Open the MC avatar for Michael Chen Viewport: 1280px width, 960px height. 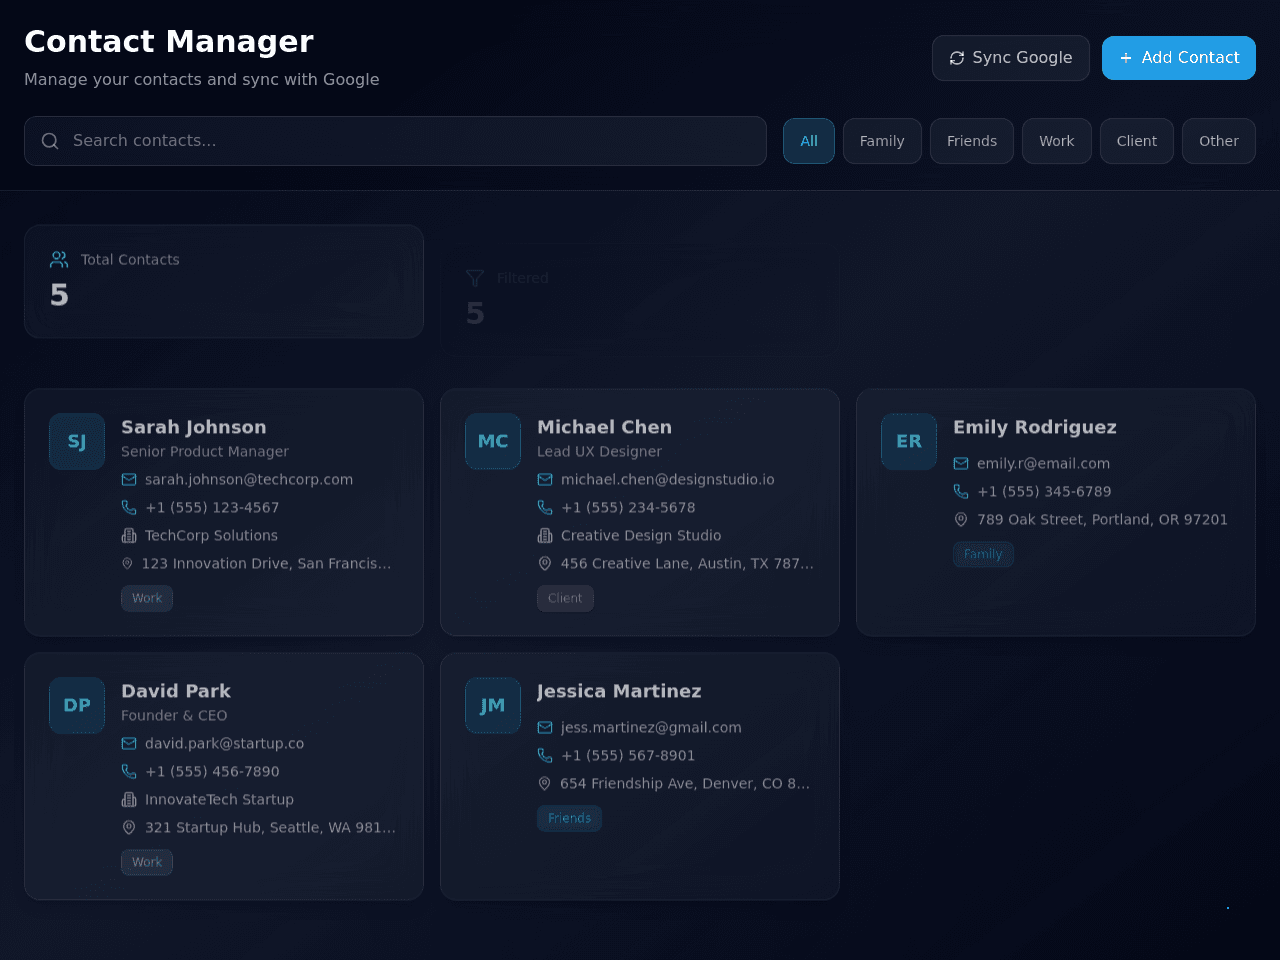pyautogui.click(x=493, y=441)
